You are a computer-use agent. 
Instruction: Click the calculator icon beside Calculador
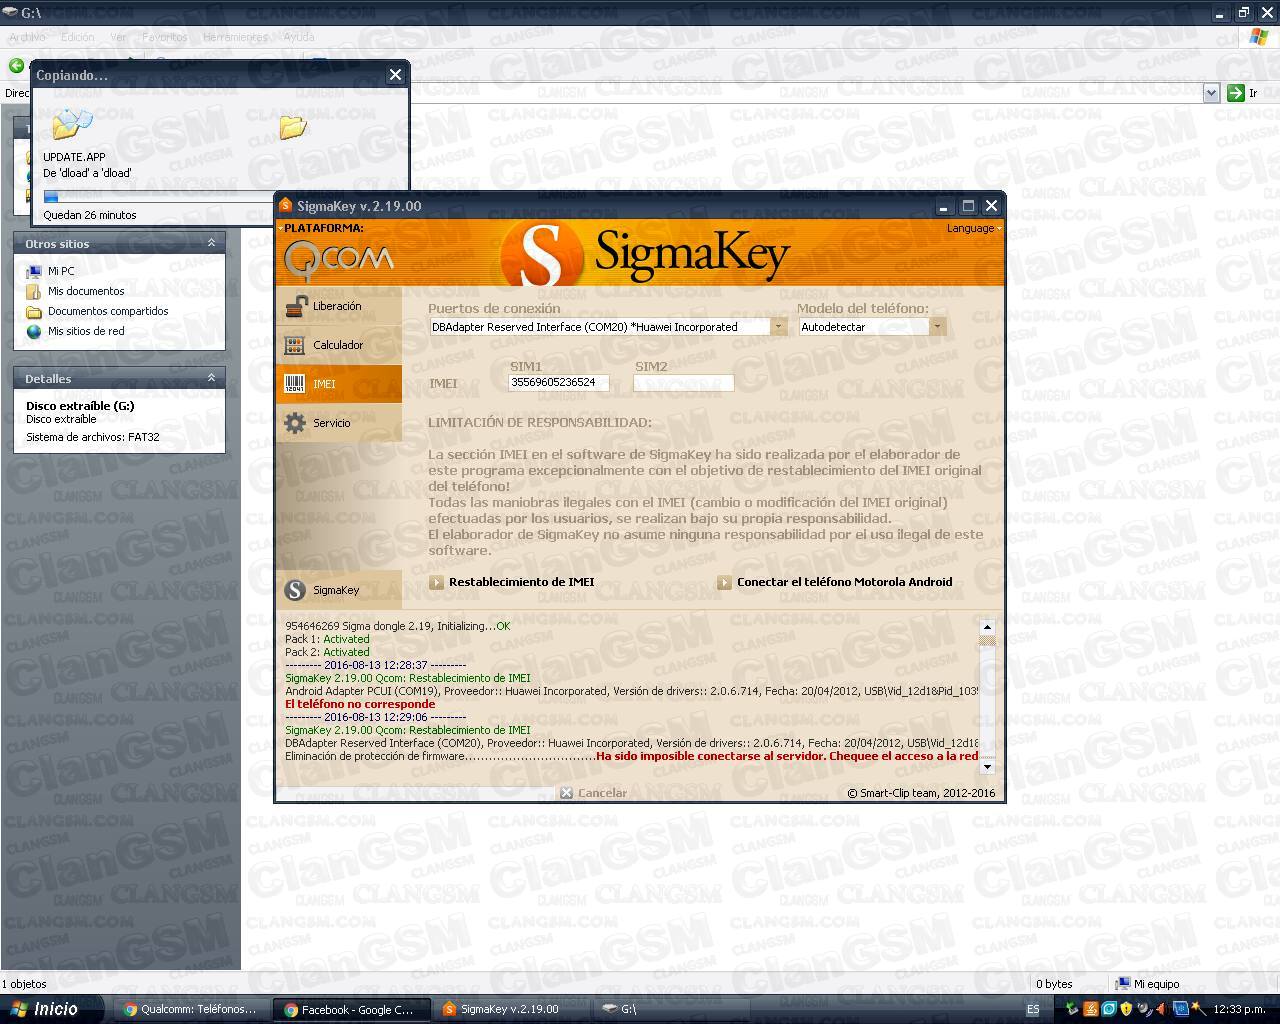point(294,345)
